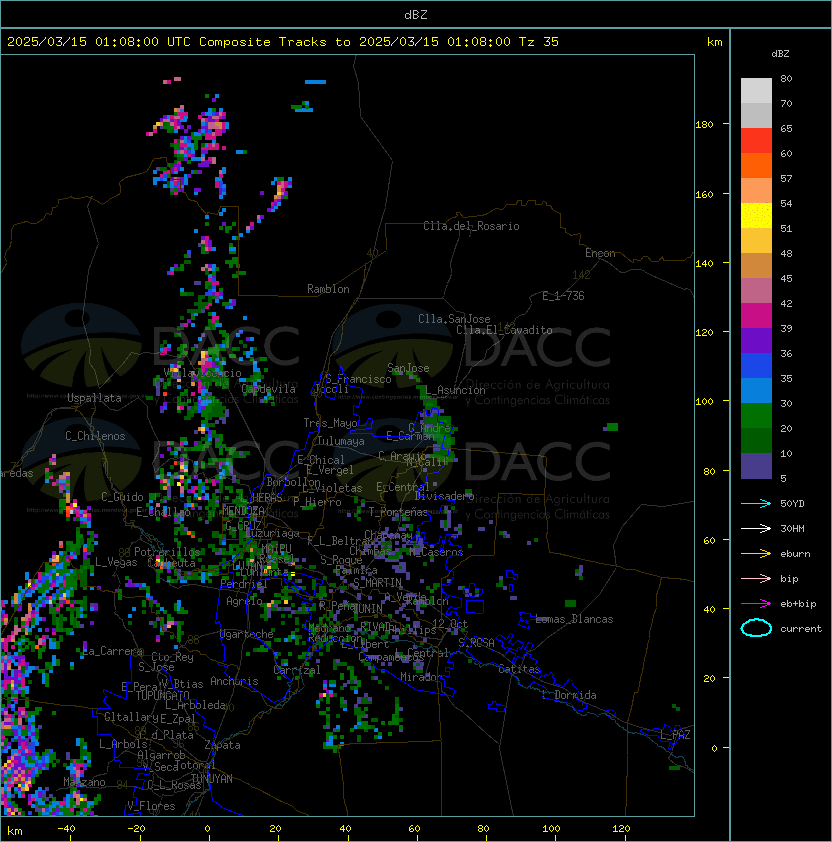This screenshot has width=832, height=842.
Task: Click the 'Lomas_Blancas' map label
Action: (574, 619)
